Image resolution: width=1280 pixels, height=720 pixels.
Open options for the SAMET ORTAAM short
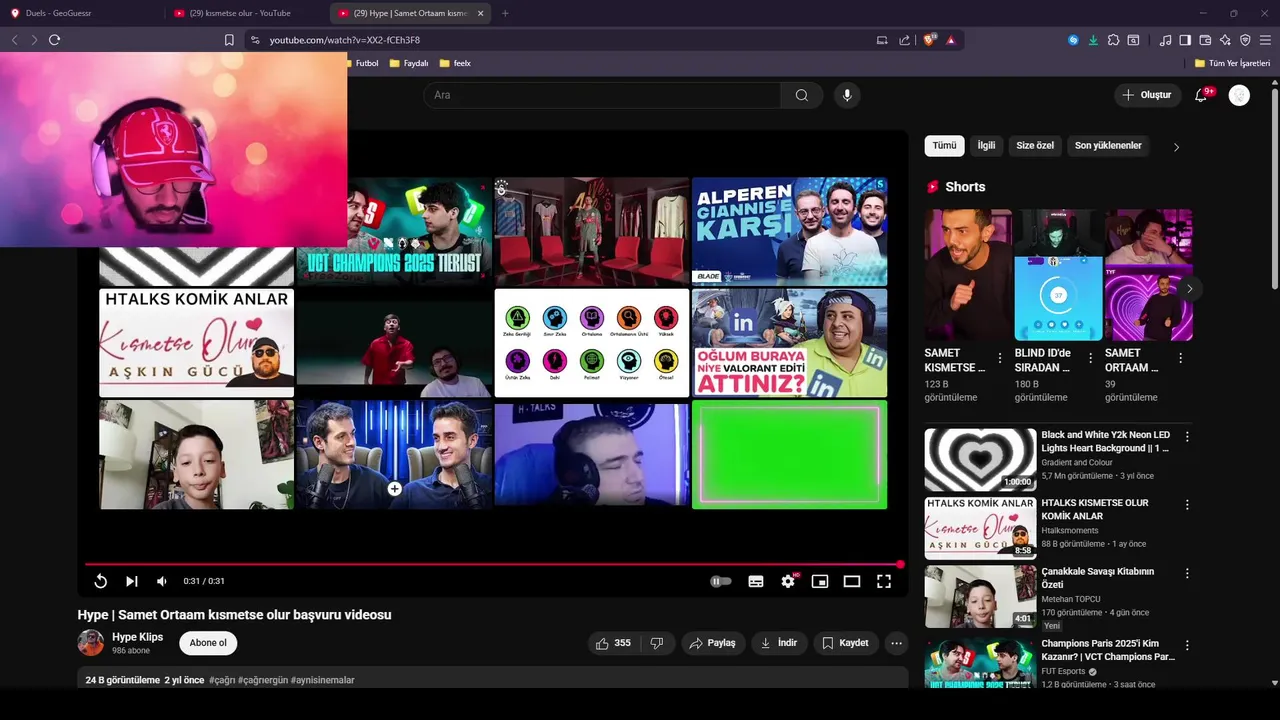(x=1180, y=358)
